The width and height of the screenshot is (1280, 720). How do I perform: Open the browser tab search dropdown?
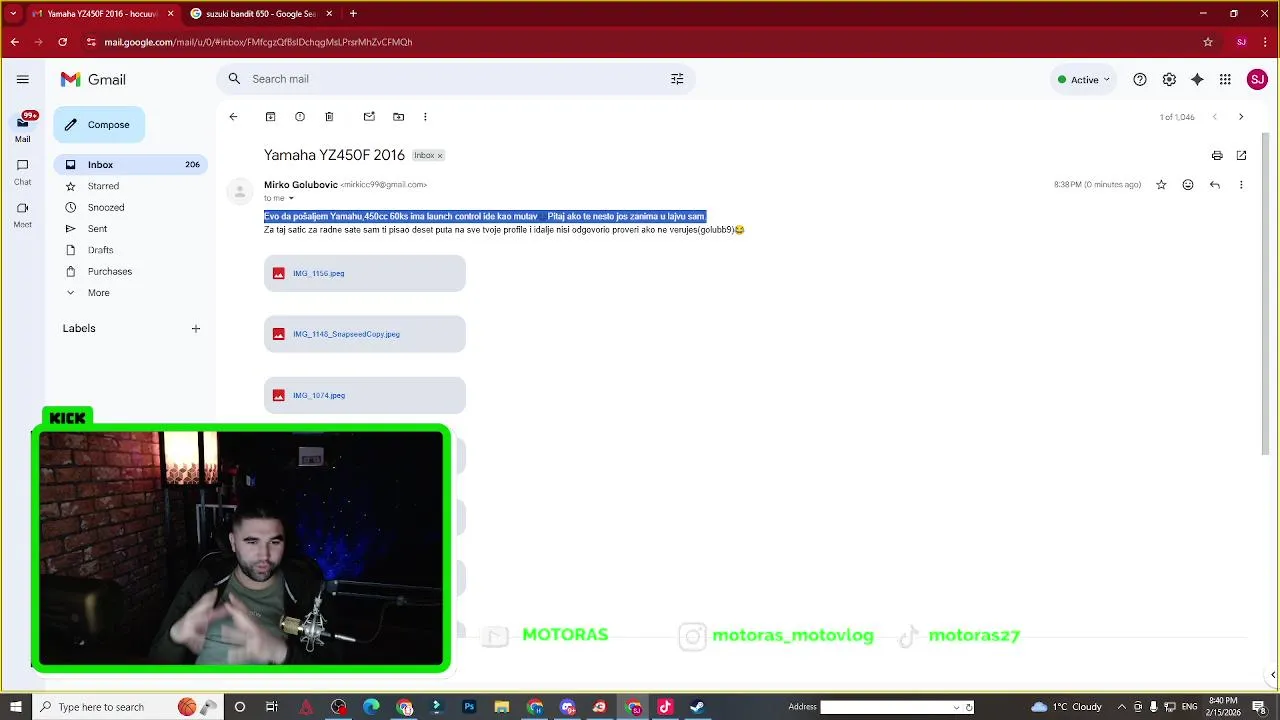[12, 13]
